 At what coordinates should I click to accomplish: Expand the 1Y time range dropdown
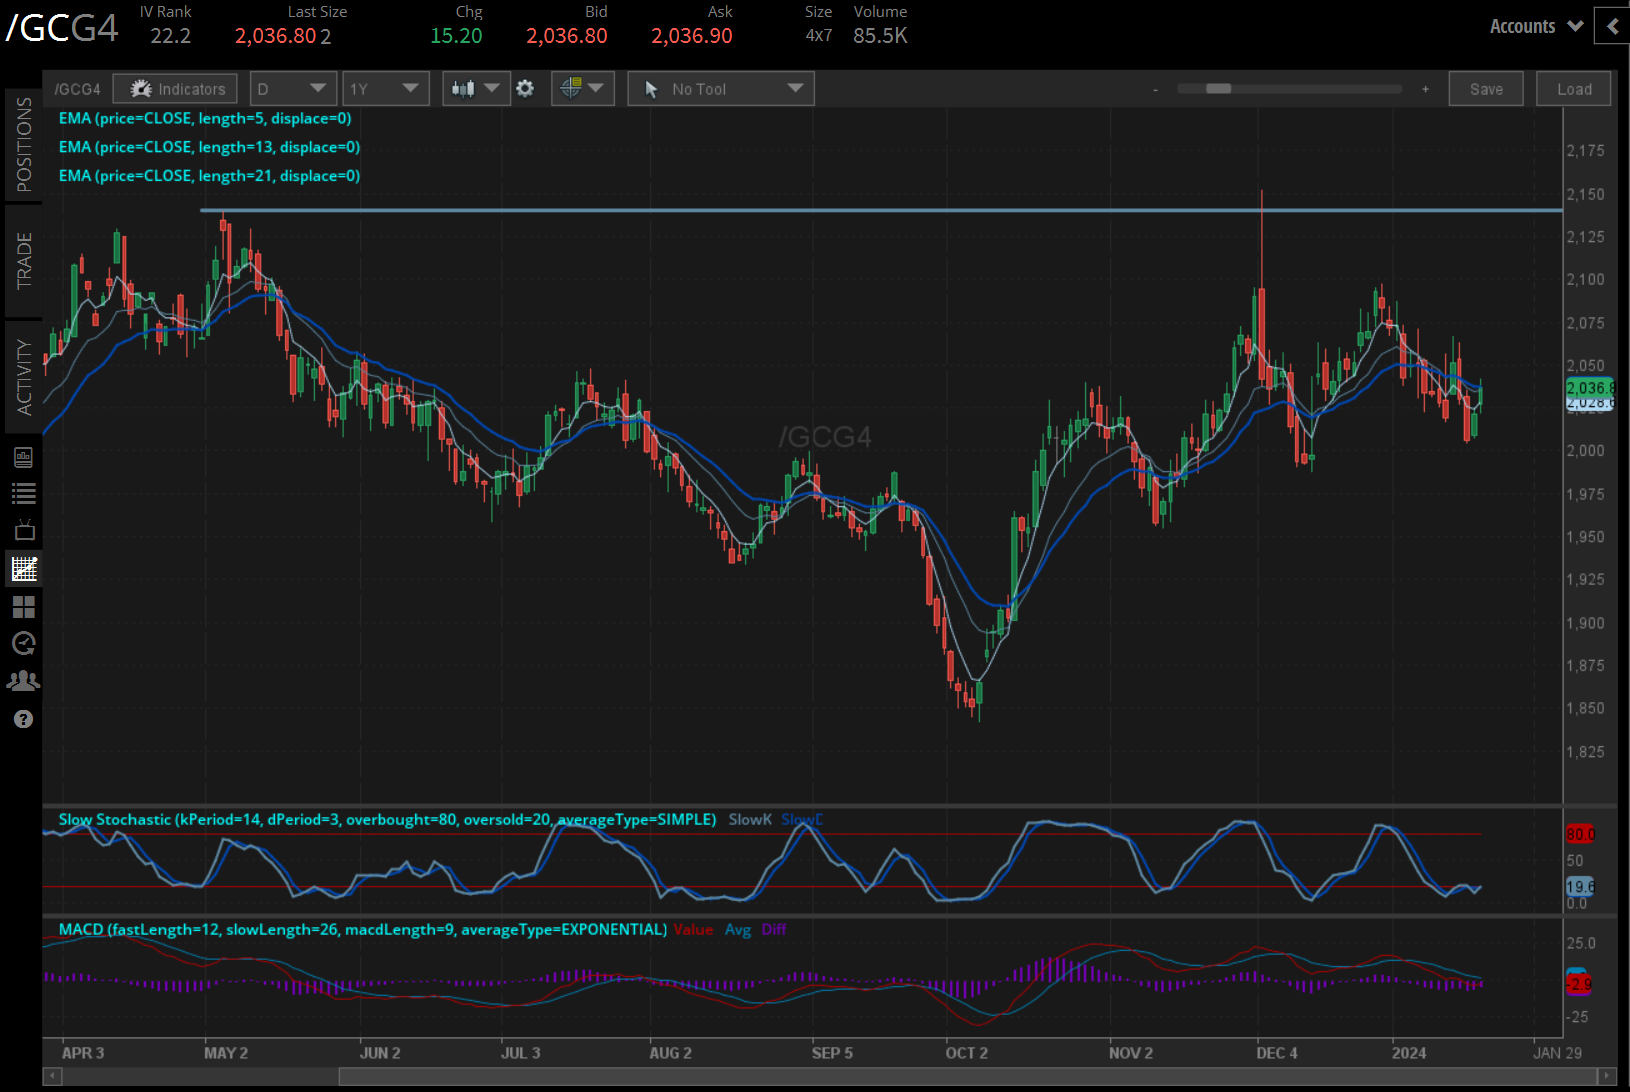coord(385,89)
